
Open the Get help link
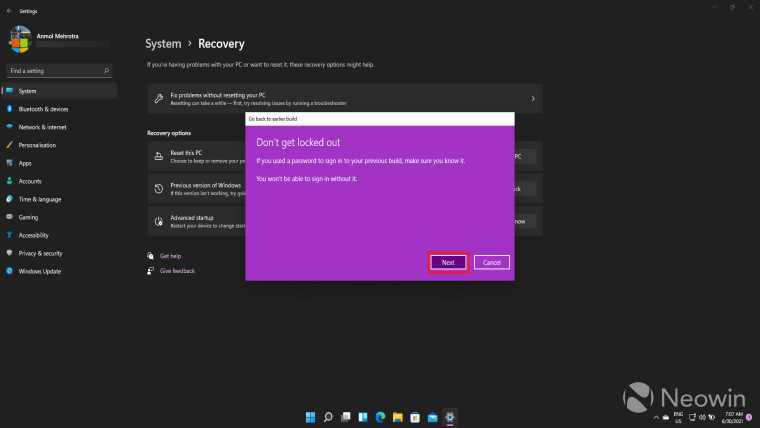(170, 256)
